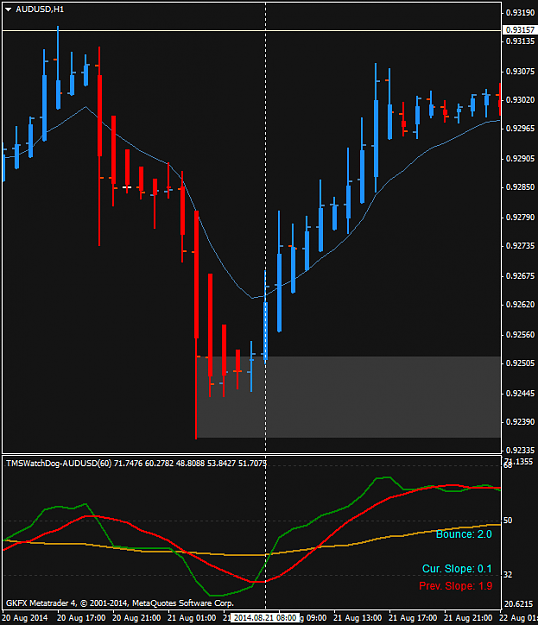Viewport: 538px width, 625px height.
Task: Click the 0.93135 price scale value
Action: pyautogui.click(x=520, y=41)
